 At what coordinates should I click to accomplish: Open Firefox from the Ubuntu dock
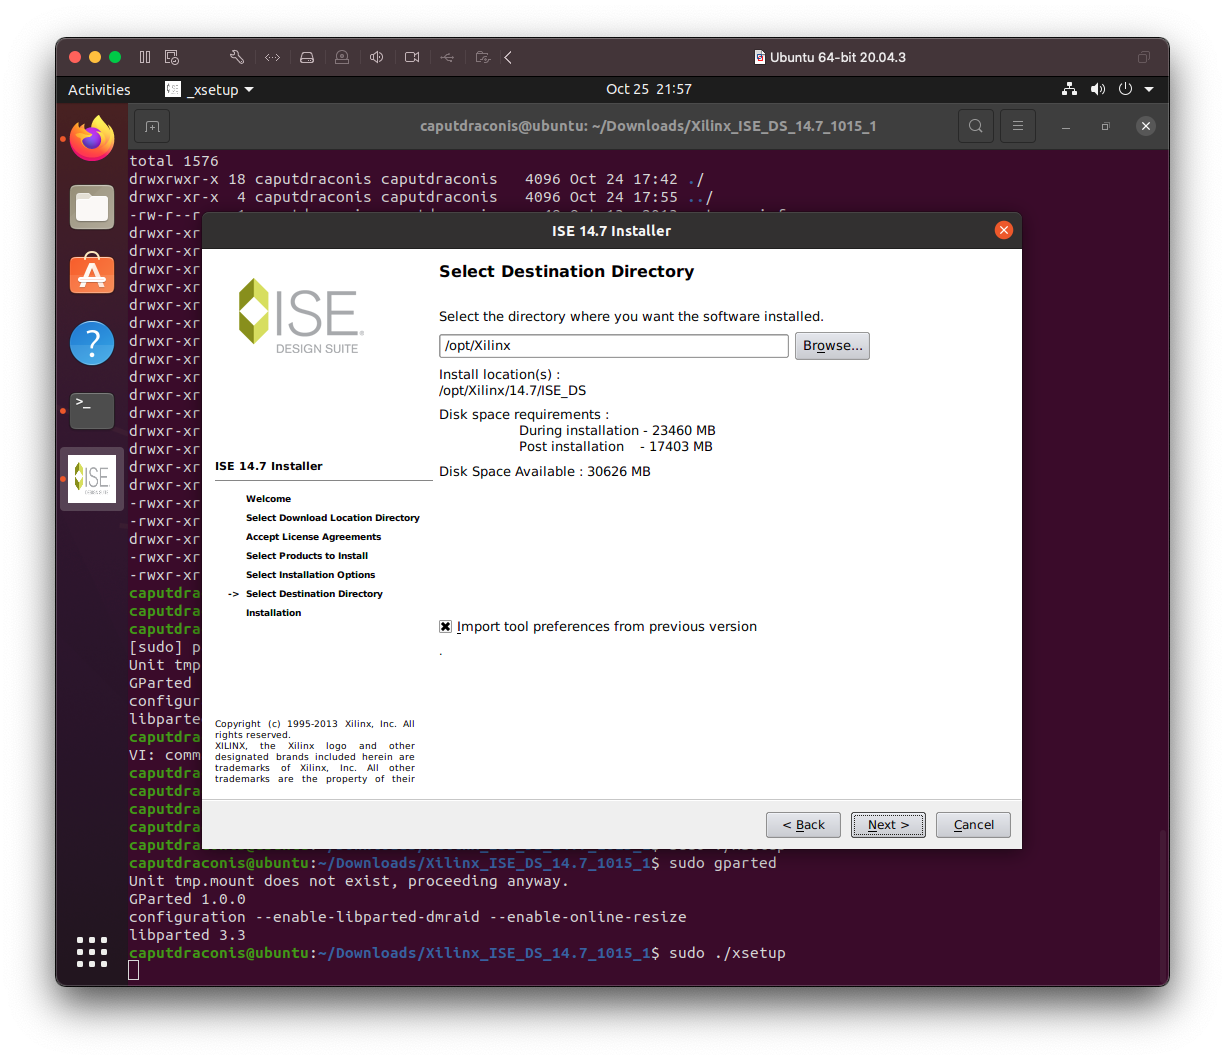coord(92,138)
